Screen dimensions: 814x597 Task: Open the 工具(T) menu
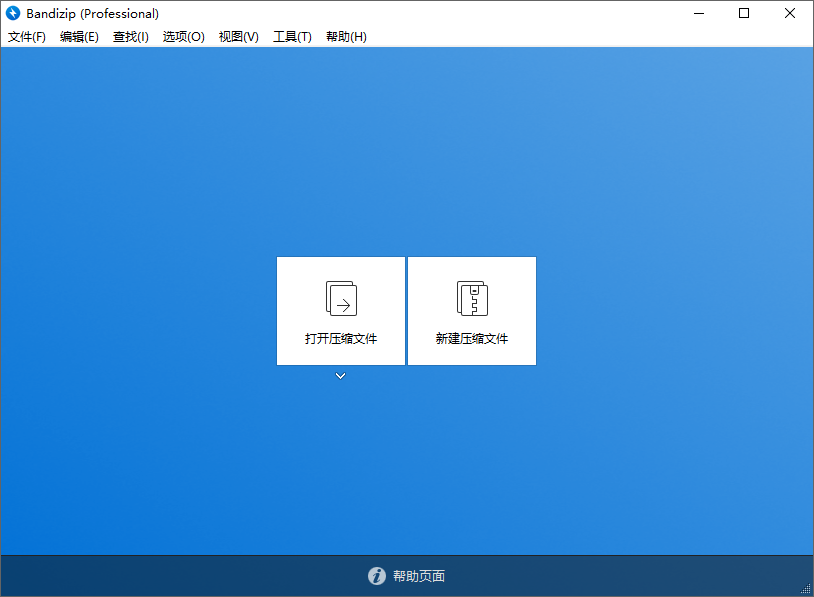[291, 36]
